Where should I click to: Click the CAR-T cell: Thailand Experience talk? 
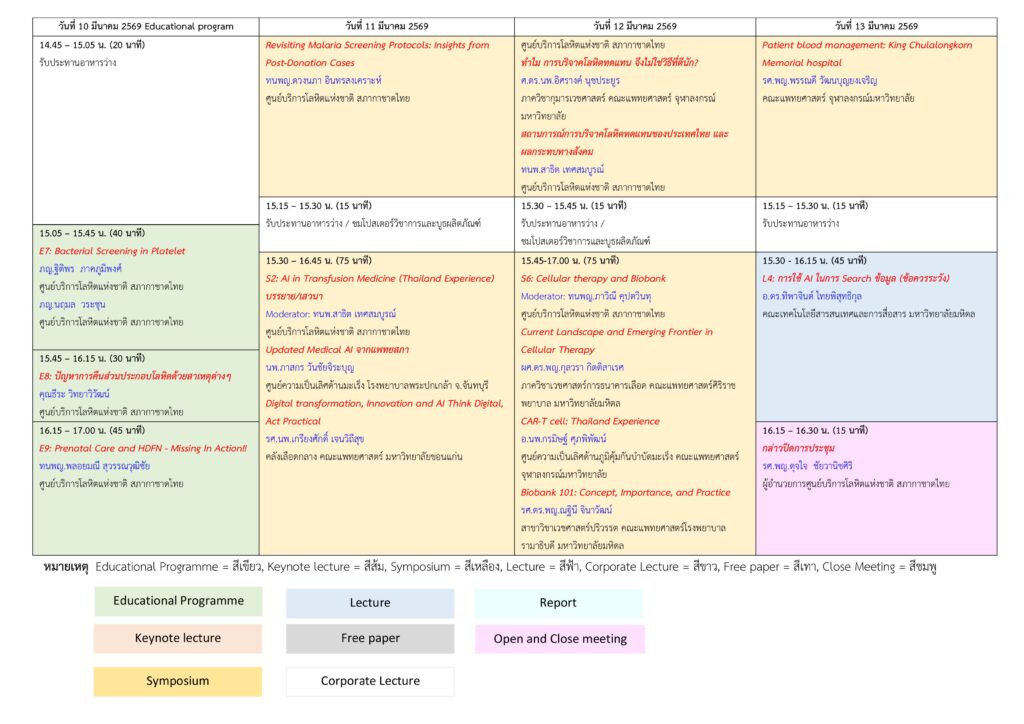pos(590,421)
